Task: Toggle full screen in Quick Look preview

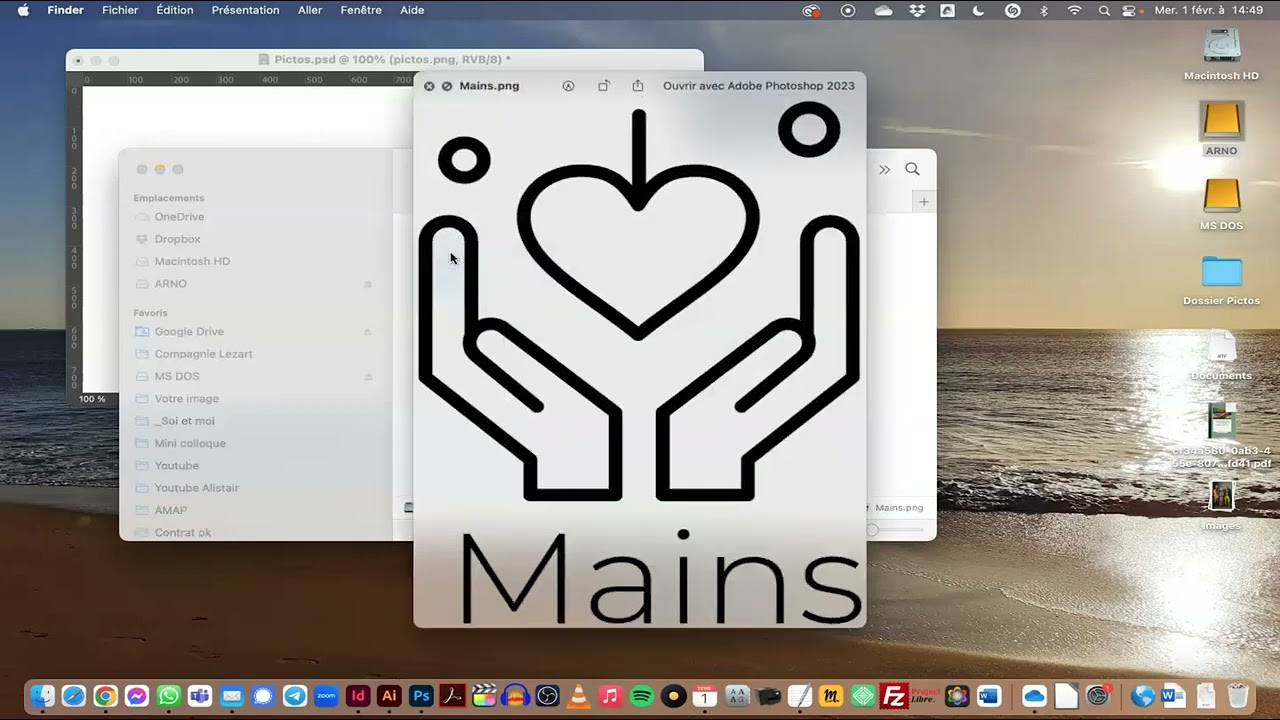Action: pyautogui.click(x=447, y=86)
